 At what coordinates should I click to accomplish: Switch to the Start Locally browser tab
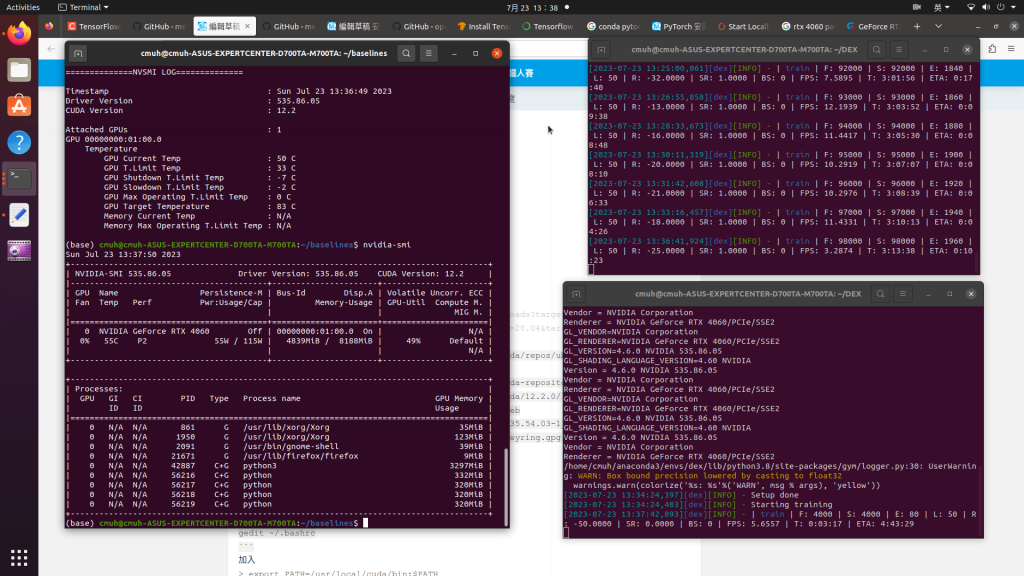[x=743, y=27]
